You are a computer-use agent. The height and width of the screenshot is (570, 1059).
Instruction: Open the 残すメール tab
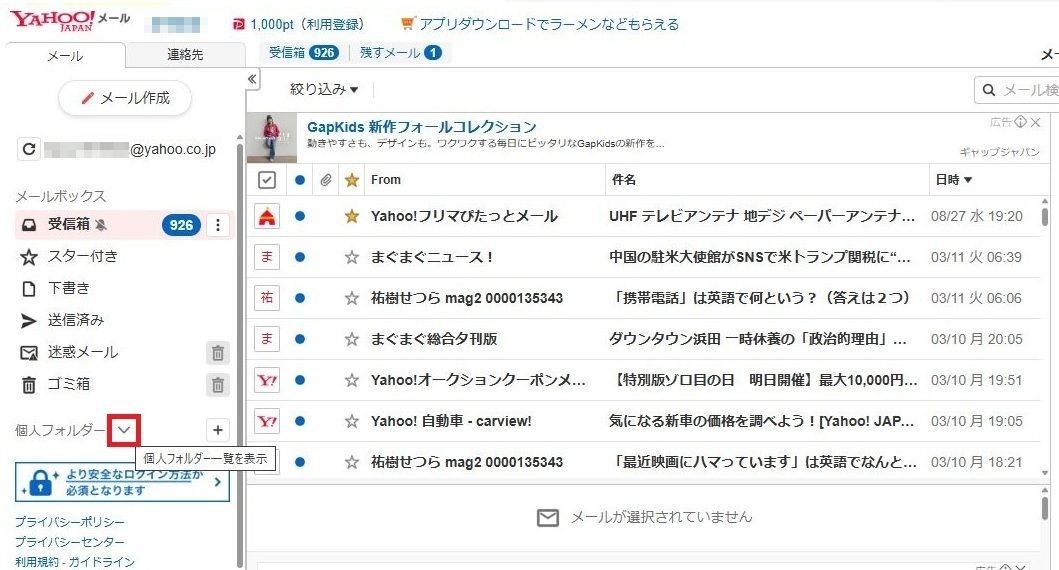400,52
